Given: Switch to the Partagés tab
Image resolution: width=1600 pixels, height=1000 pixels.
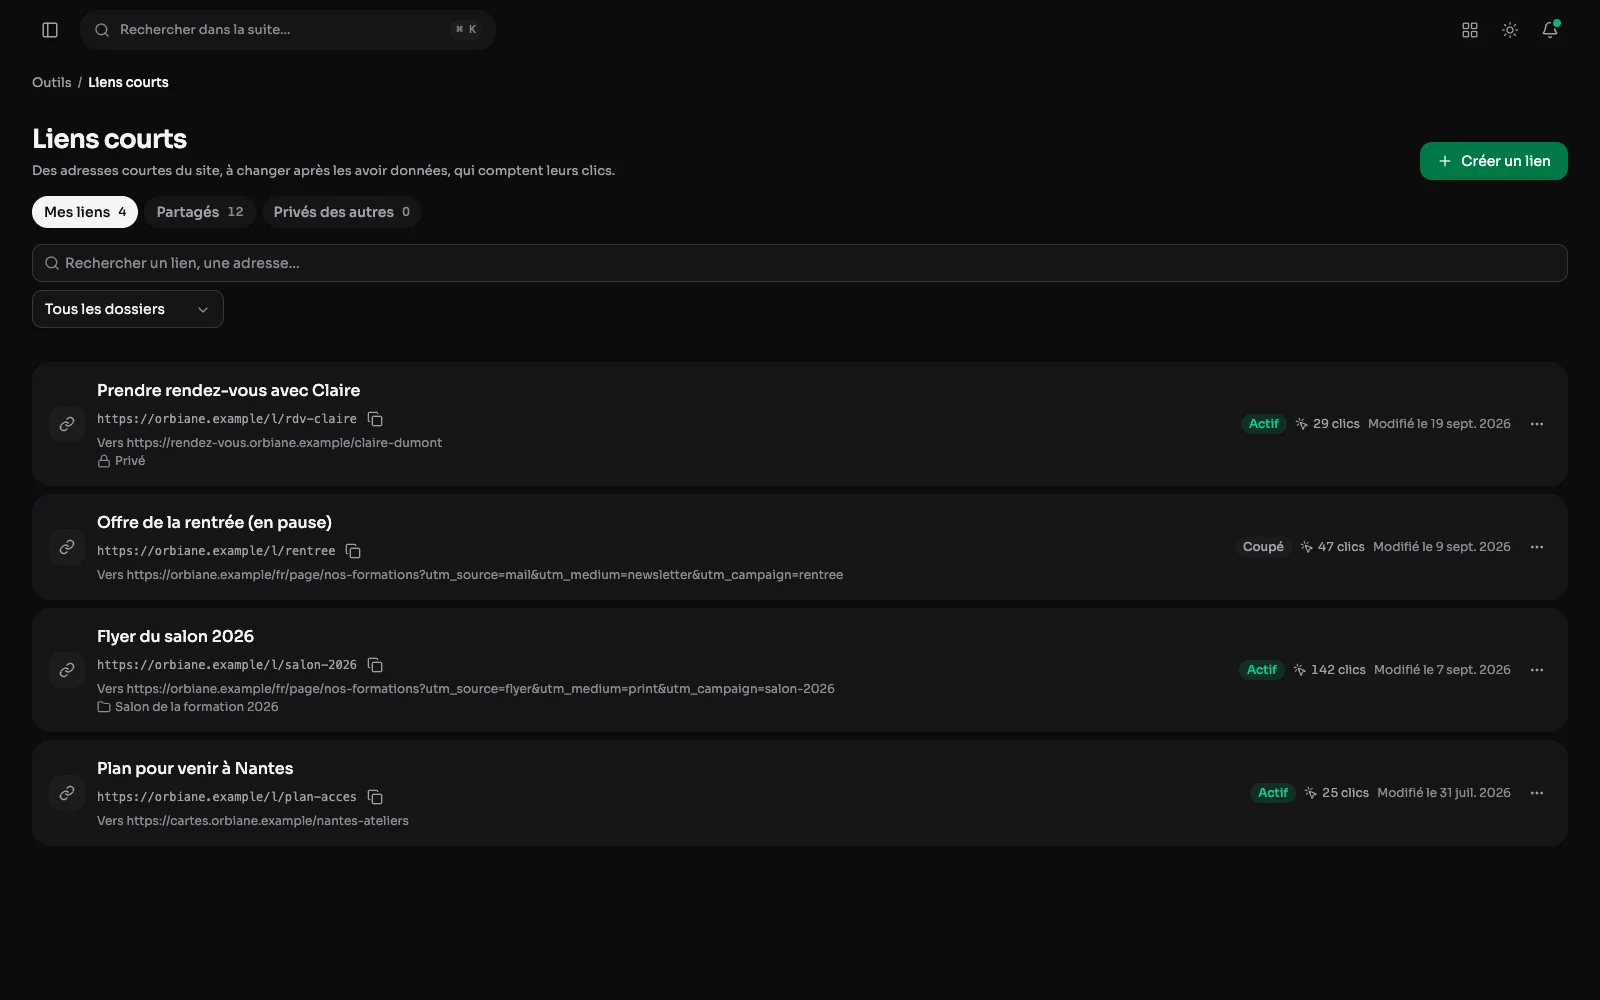Looking at the screenshot, I should 200,212.
